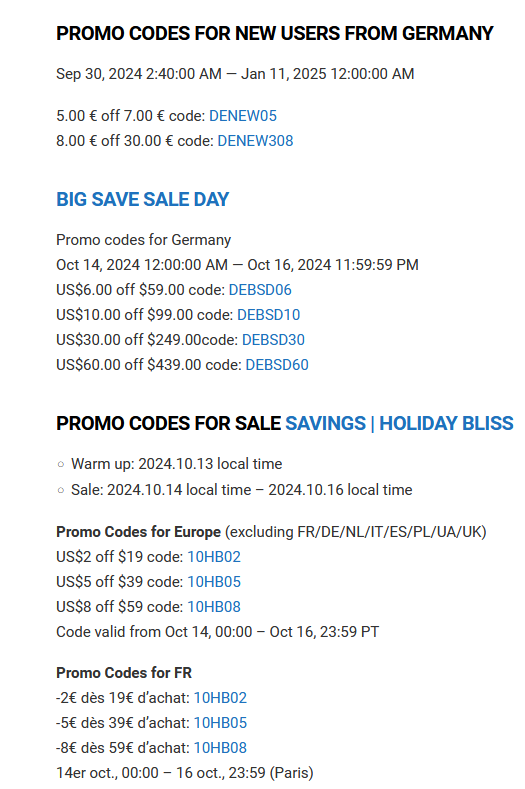
Task: Open FR code 10HB02 for -2€
Action: [220, 698]
